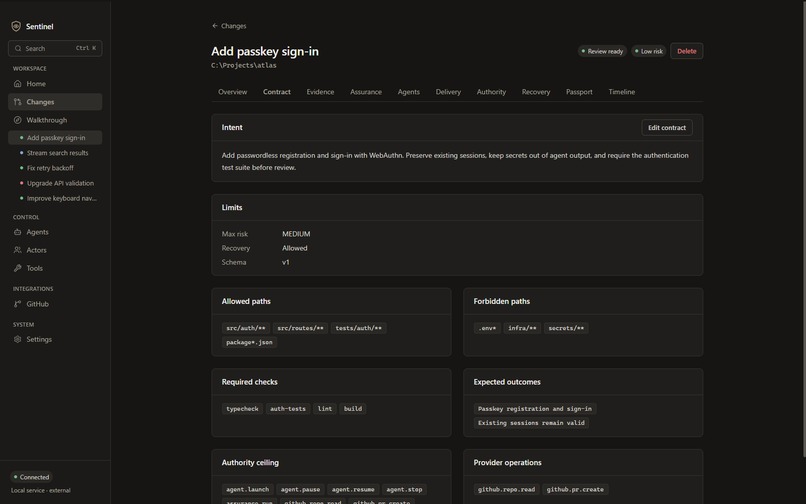Click the Edit contract button
806x504 pixels.
[x=667, y=128]
